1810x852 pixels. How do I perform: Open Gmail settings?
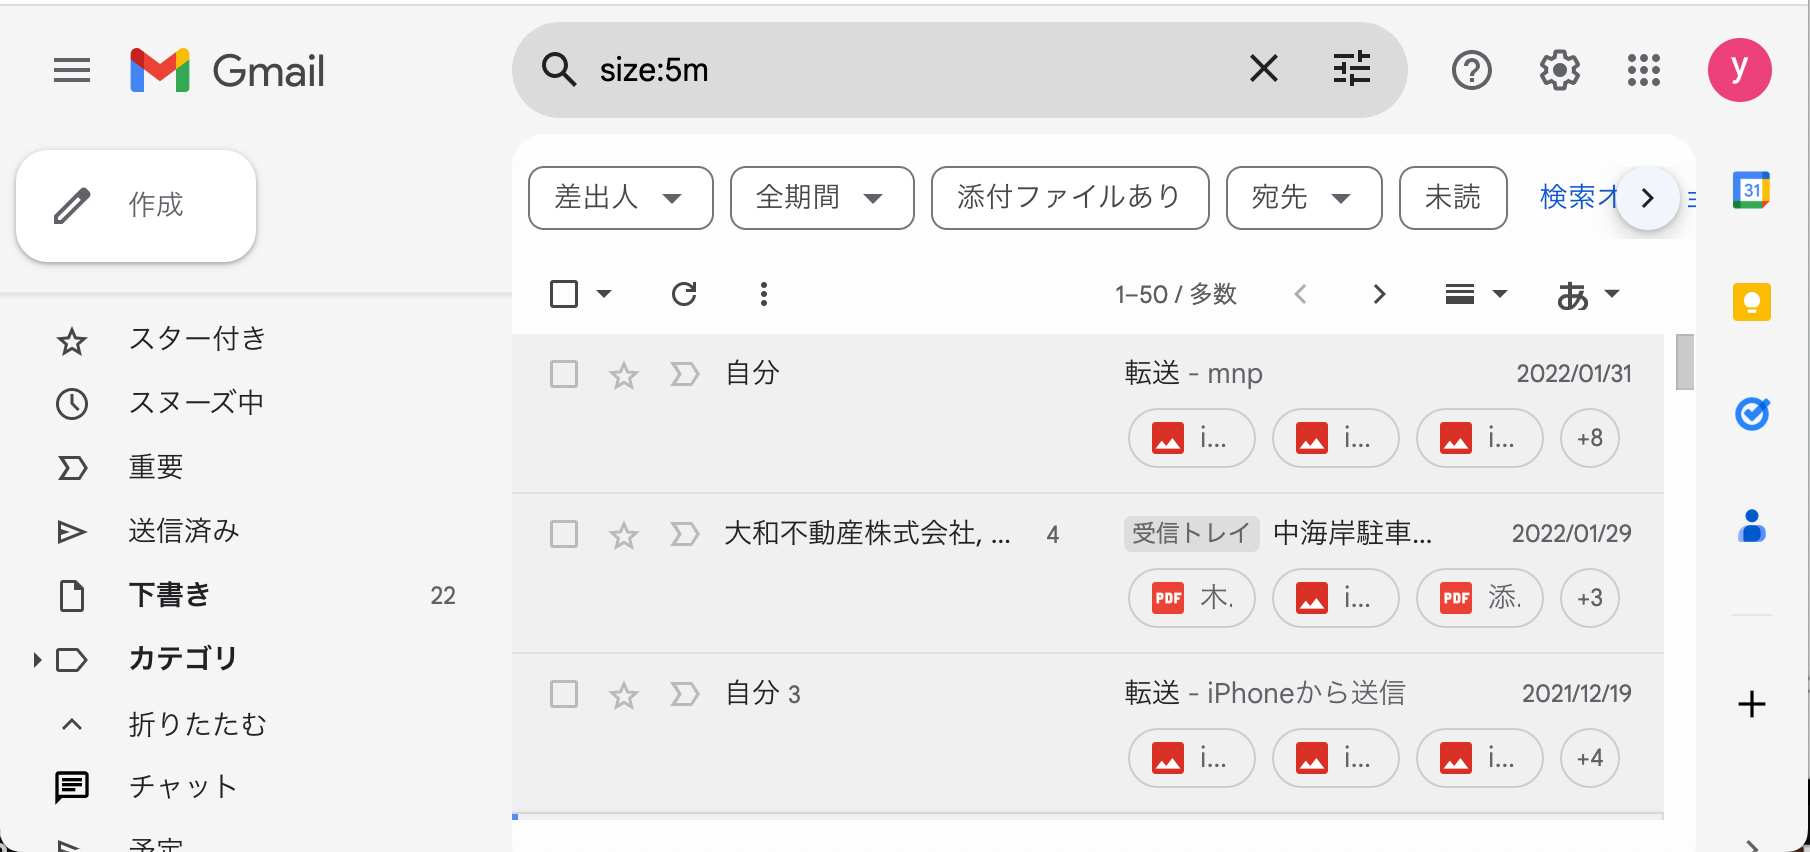1558,69
